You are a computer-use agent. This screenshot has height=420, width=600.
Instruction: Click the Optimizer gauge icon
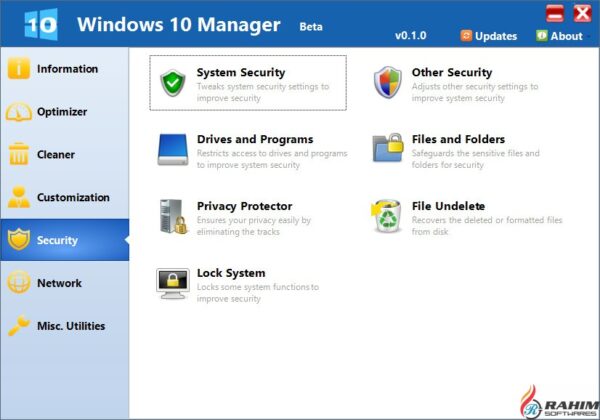18,111
